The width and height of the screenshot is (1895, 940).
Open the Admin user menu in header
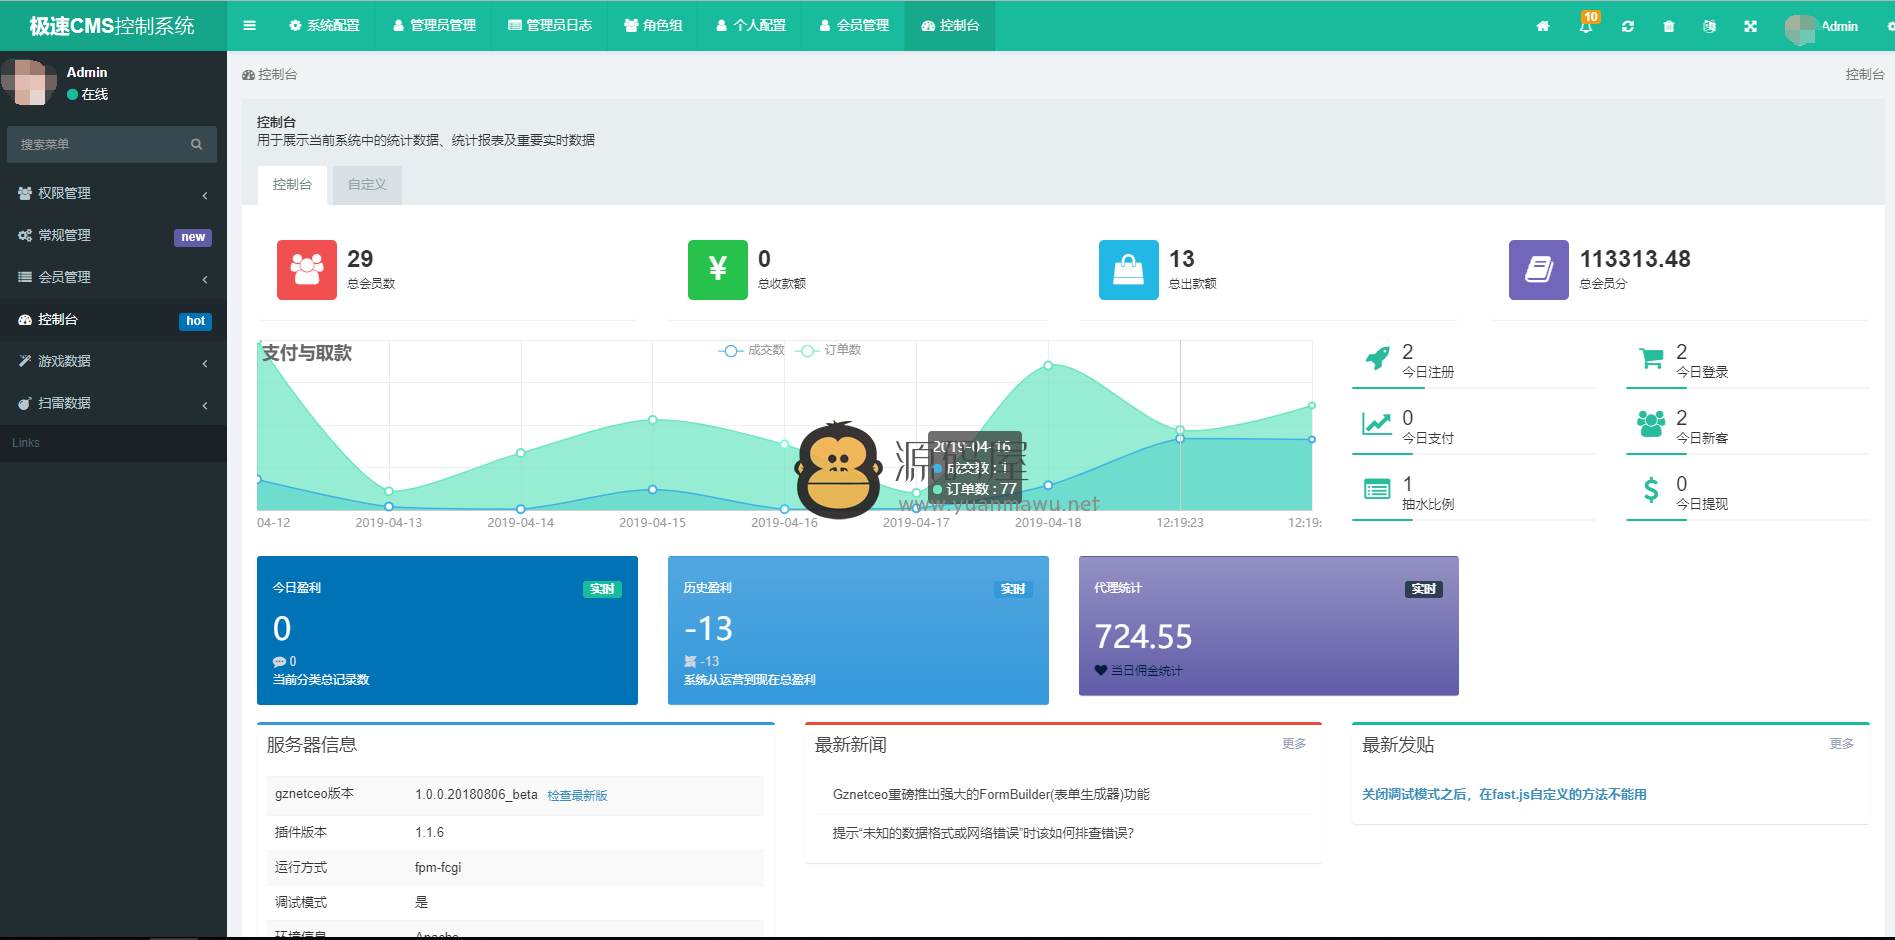1822,27
